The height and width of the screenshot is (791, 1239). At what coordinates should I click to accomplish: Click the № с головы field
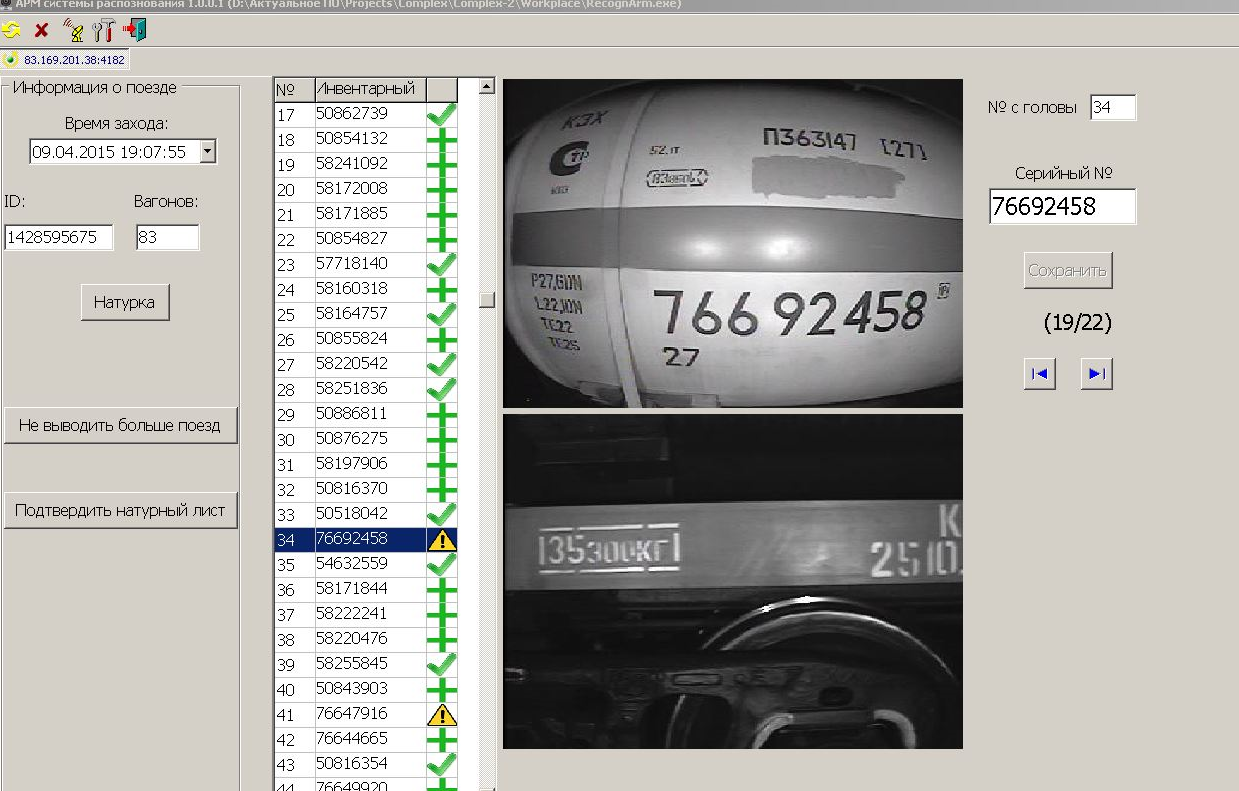pyautogui.click(x=1113, y=107)
